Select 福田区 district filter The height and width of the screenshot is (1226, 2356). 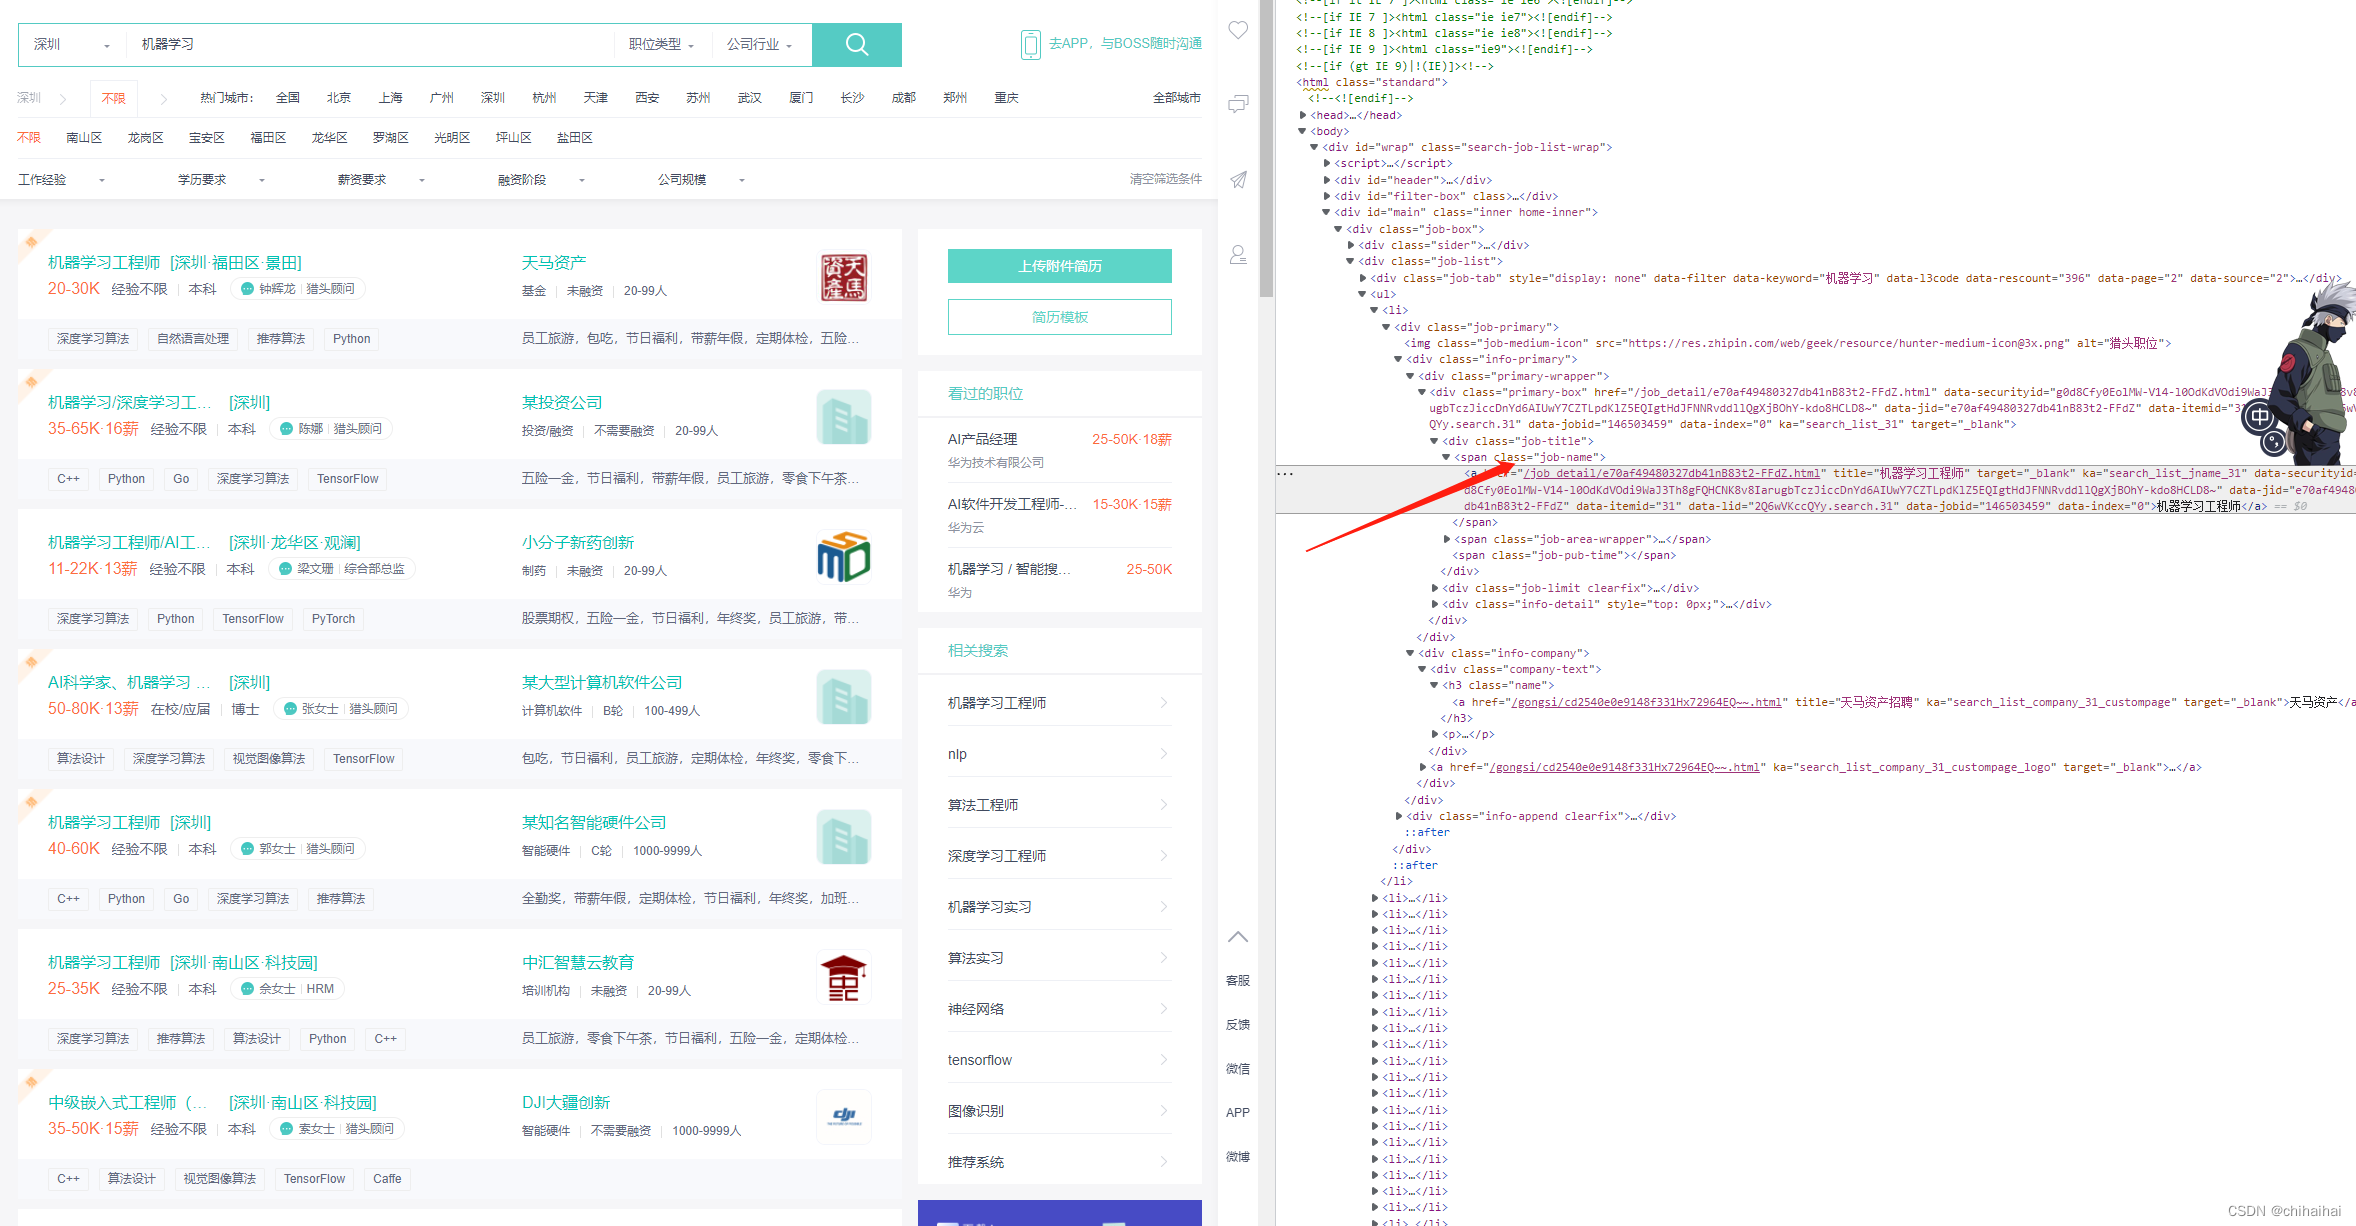pyautogui.click(x=268, y=138)
